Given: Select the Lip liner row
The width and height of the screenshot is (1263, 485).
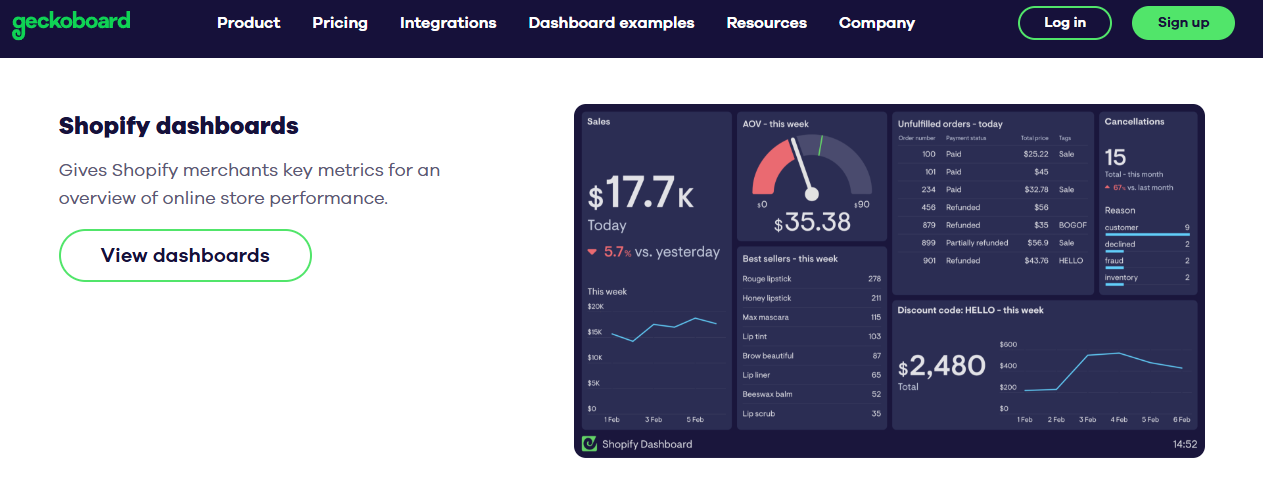Looking at the screenshot, I should coord(811,375).
